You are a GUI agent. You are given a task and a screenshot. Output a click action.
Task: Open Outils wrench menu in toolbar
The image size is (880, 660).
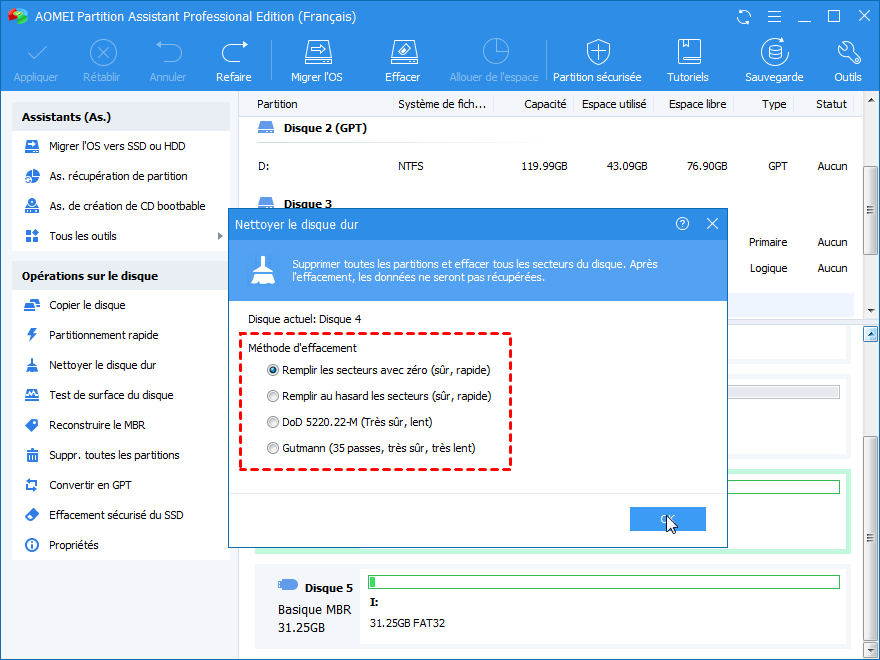click(x=847, y=61)
